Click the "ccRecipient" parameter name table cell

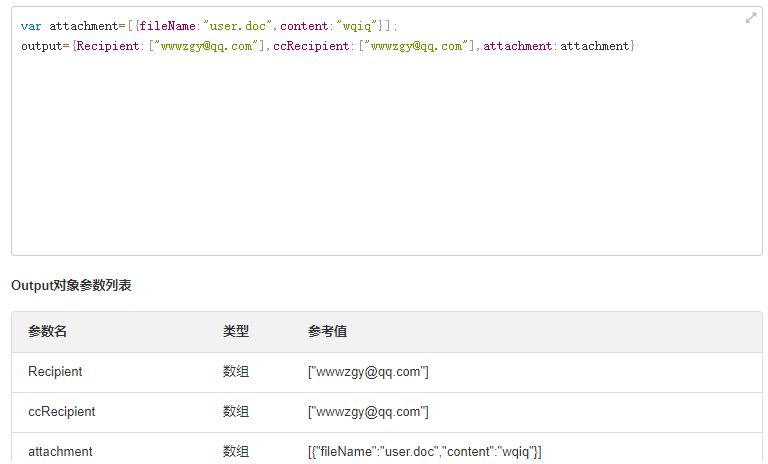(62, 412)
